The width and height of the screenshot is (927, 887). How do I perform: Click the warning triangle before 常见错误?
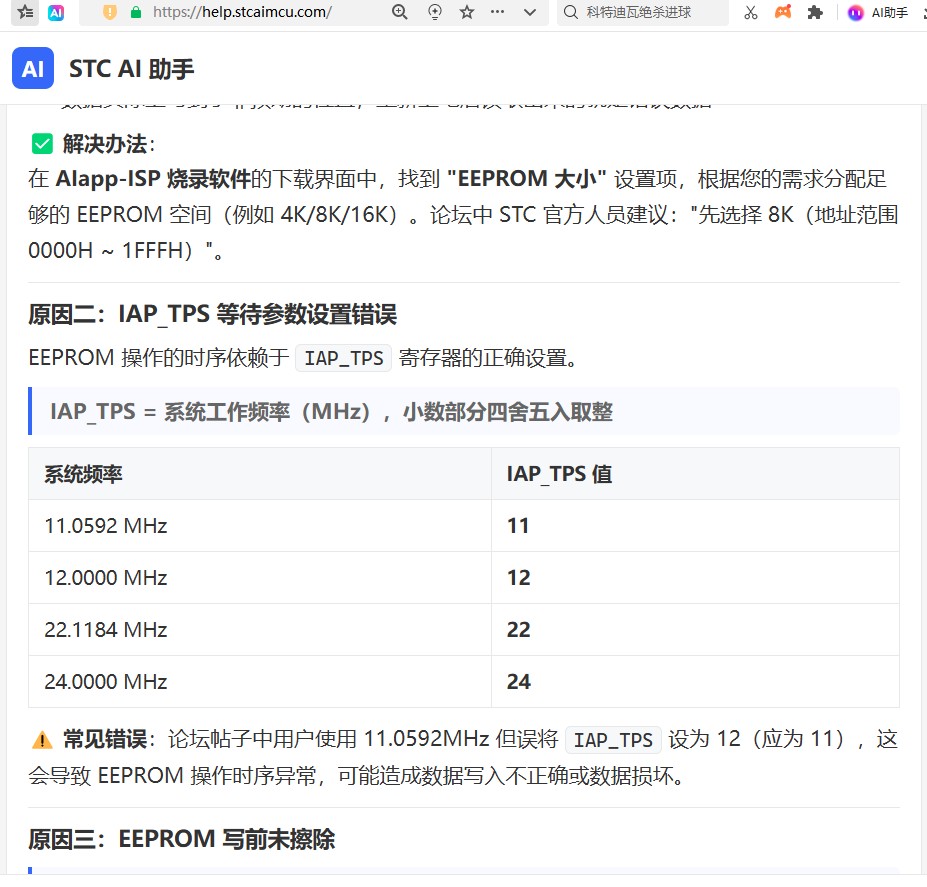[42, 740]
